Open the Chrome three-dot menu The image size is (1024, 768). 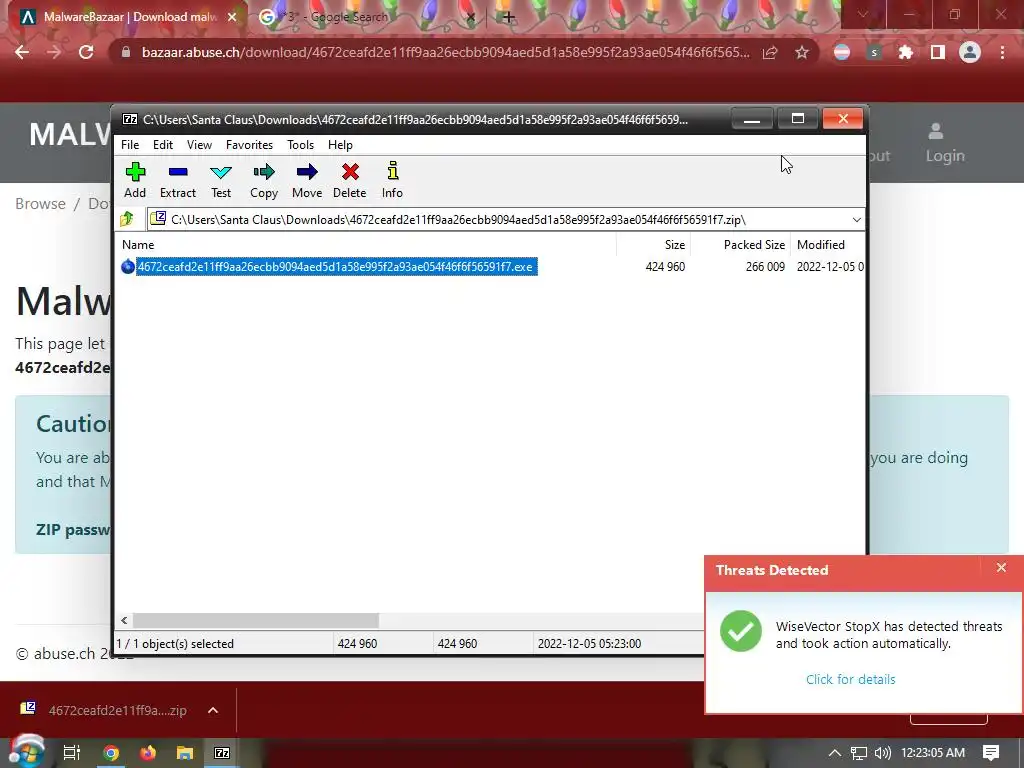point(1002,52)
